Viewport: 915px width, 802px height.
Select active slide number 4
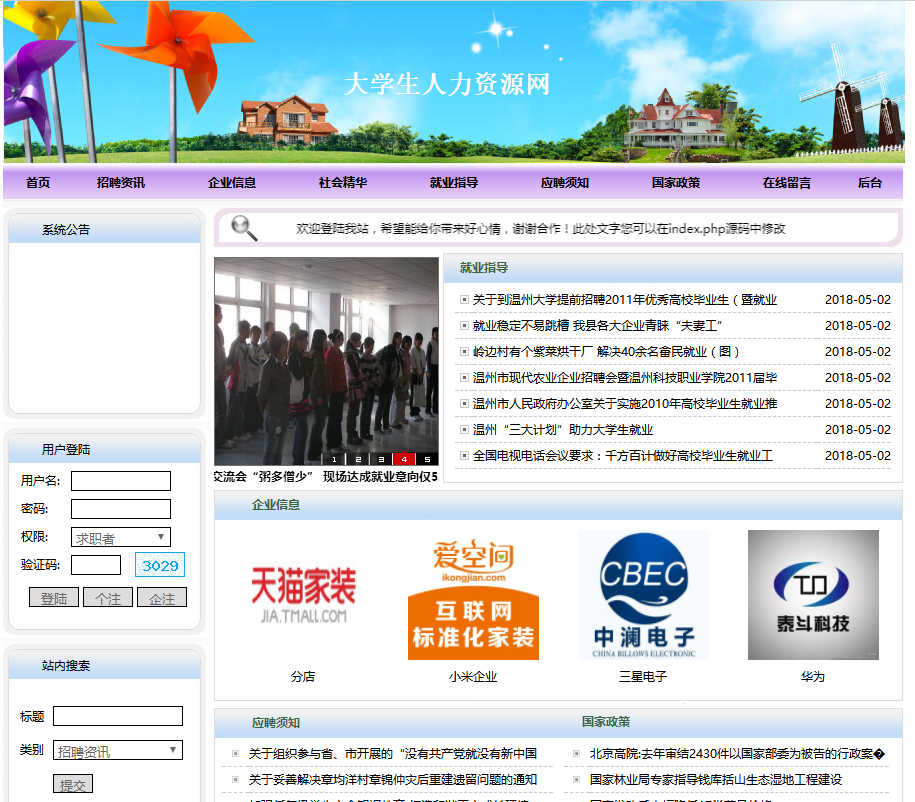click(x=404, y=459)
